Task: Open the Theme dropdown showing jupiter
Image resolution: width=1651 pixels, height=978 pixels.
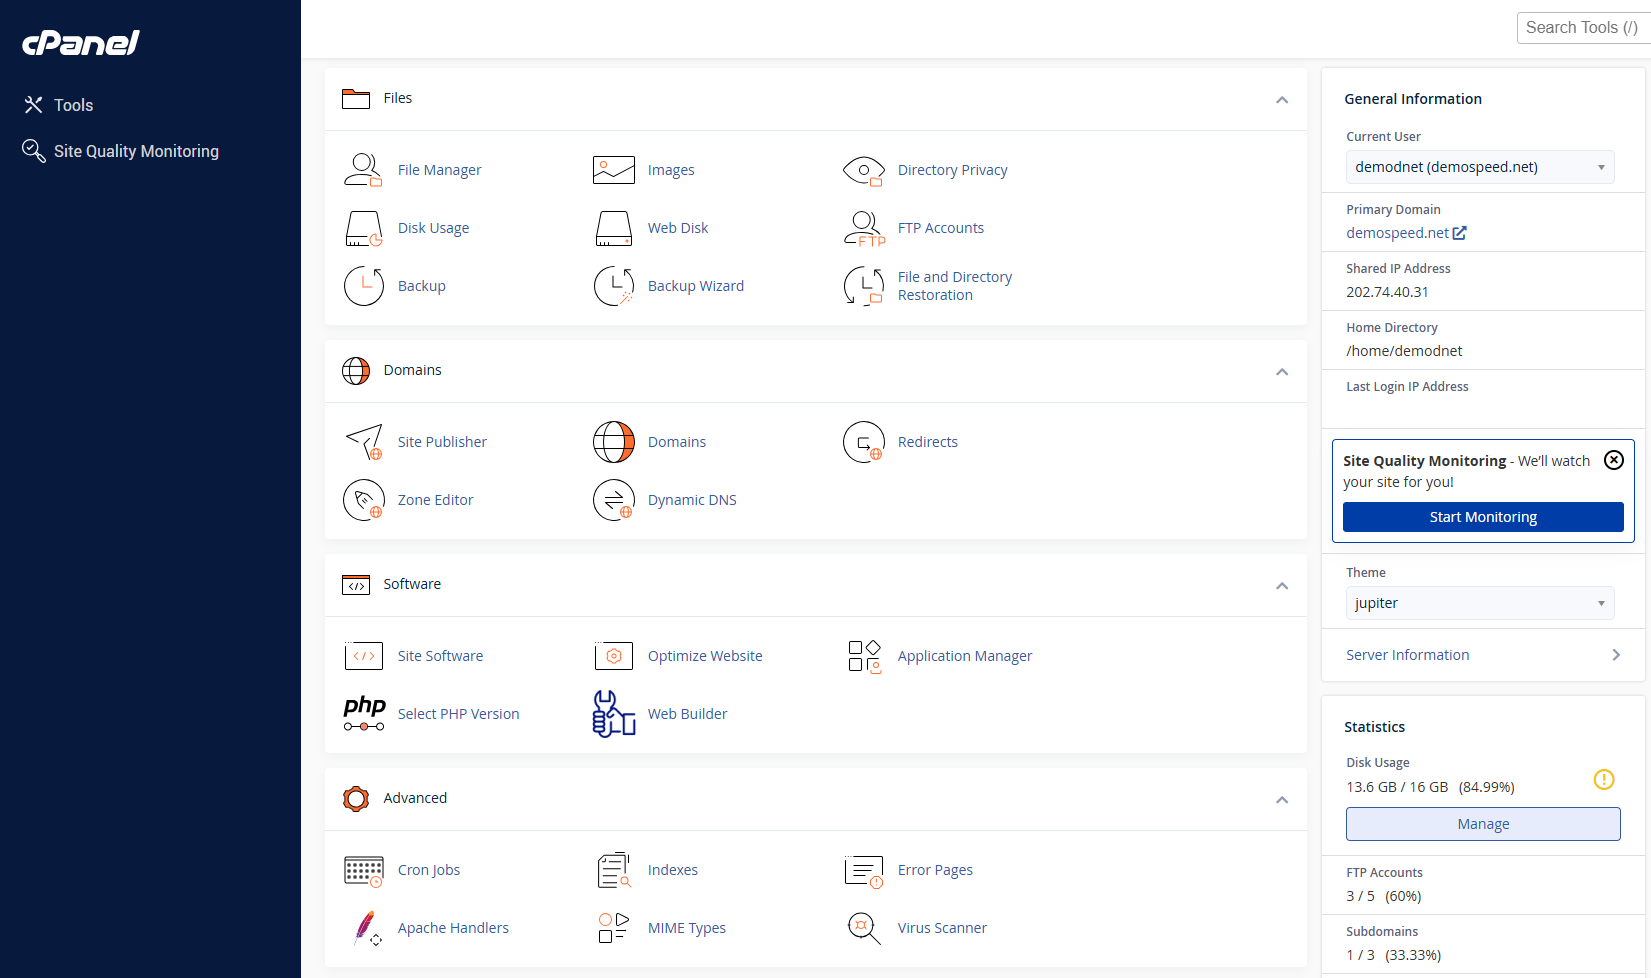Action: (x=1479, y=603)
